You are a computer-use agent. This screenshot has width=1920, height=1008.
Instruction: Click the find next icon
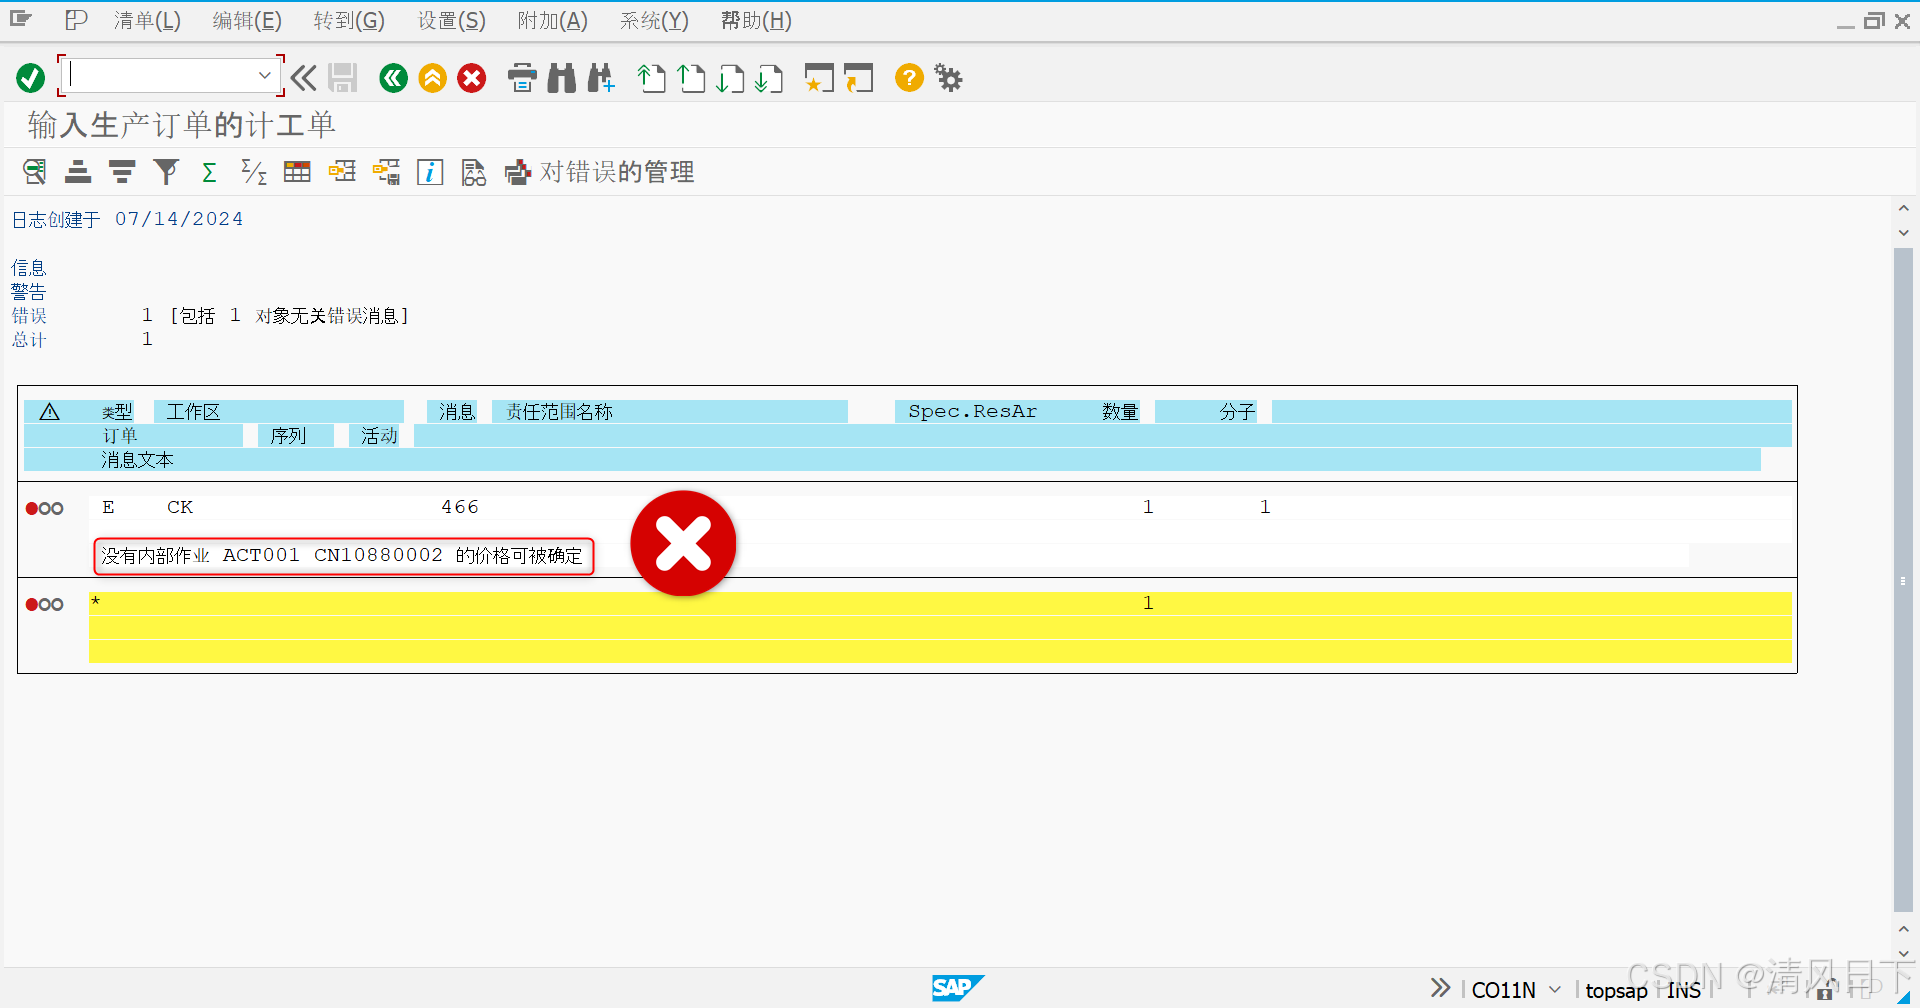pyautogui.click(x=600, y=78)
